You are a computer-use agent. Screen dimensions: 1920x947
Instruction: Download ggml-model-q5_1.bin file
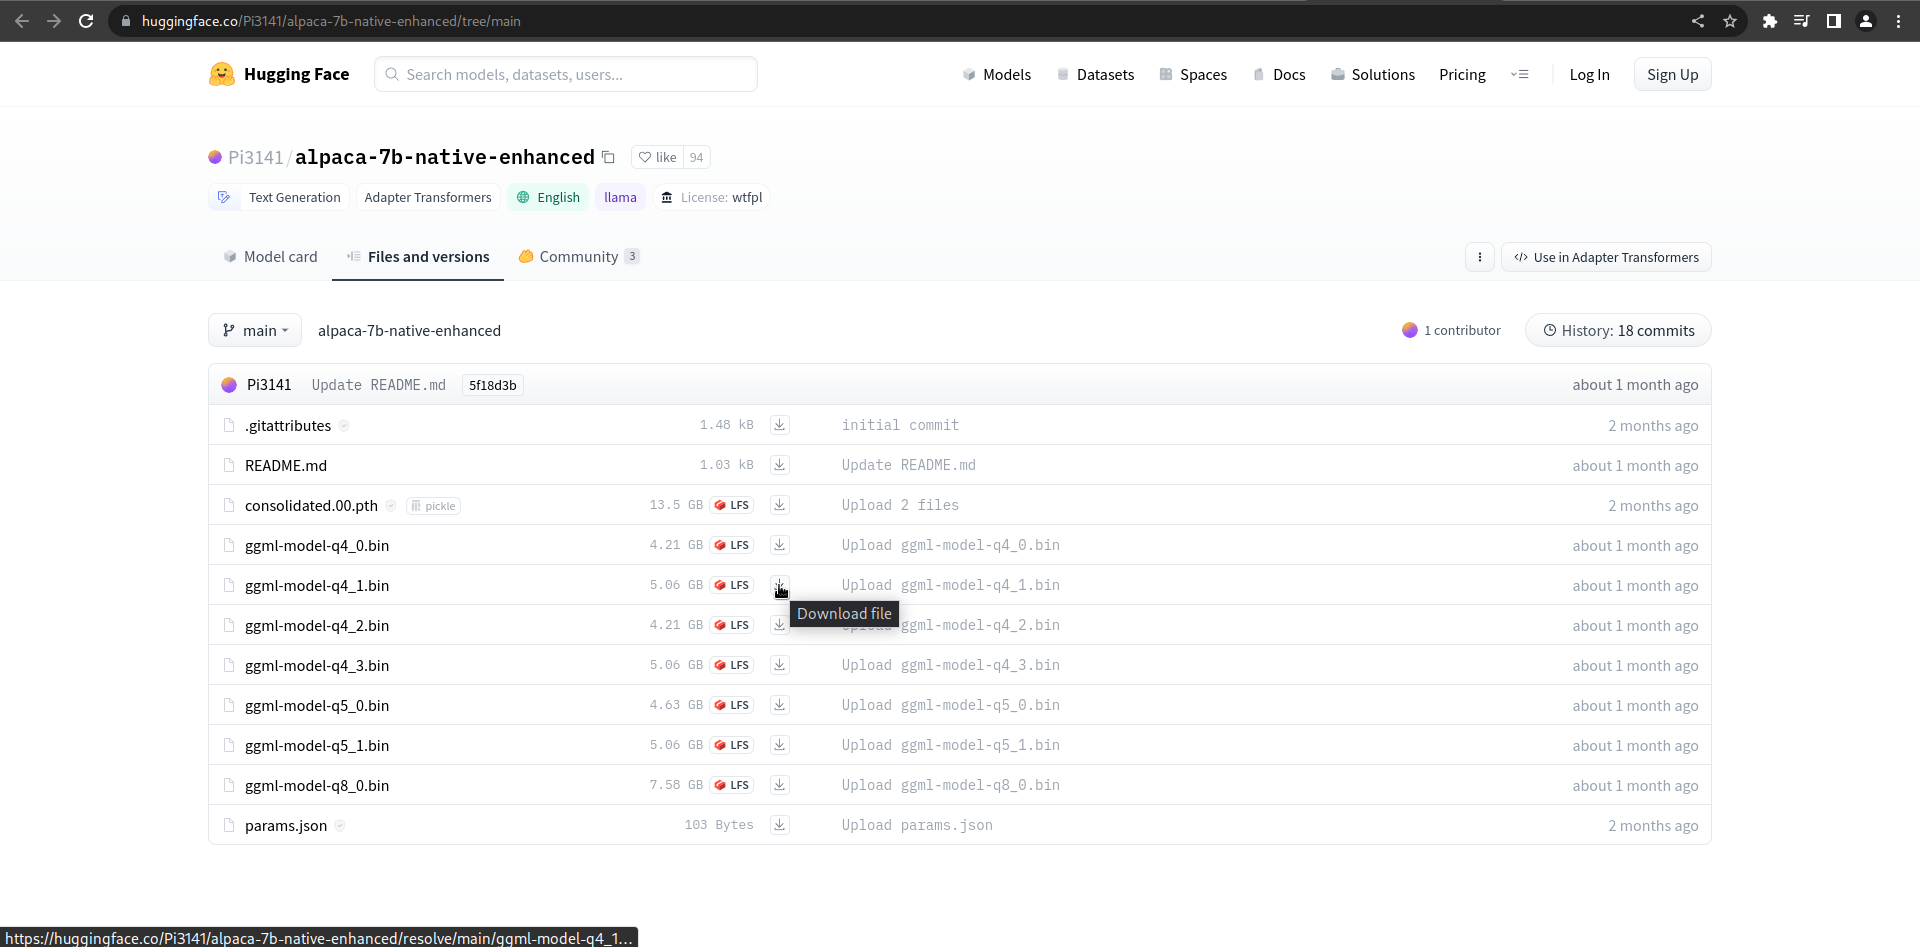(x=779, y=745)
